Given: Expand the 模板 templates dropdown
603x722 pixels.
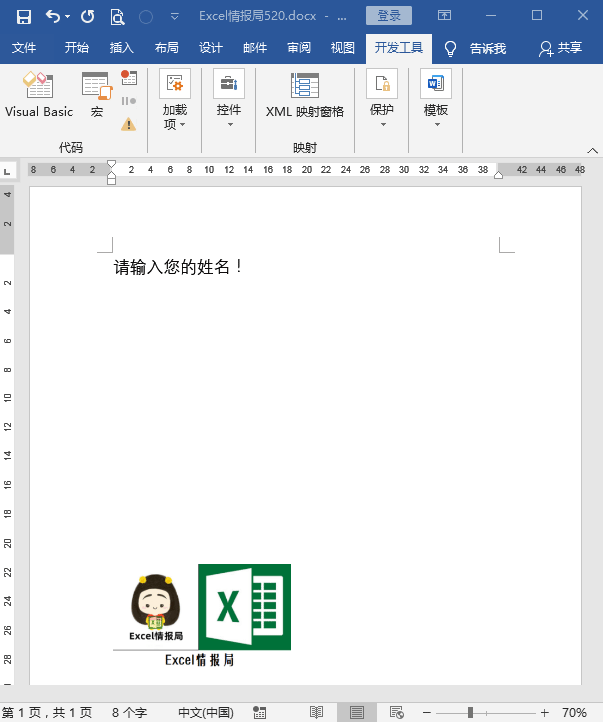Looking at the screenshot, I should [x=435, y=99].
